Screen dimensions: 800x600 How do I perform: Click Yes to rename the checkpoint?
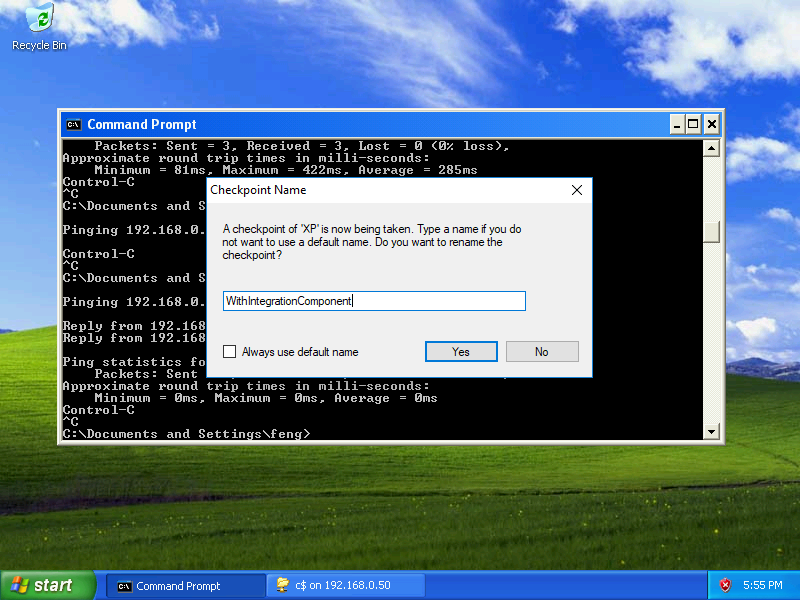click(x=461, y=352)
